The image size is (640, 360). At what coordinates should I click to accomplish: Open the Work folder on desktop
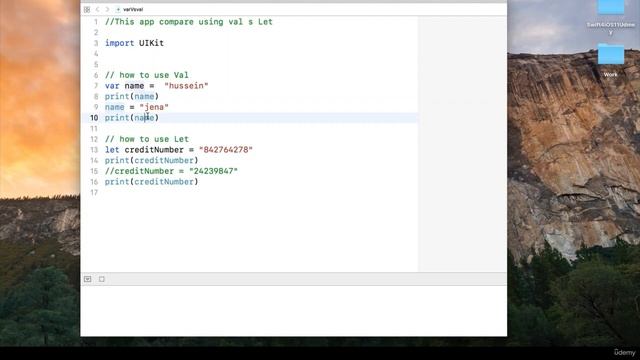click(x=611, y=60)
